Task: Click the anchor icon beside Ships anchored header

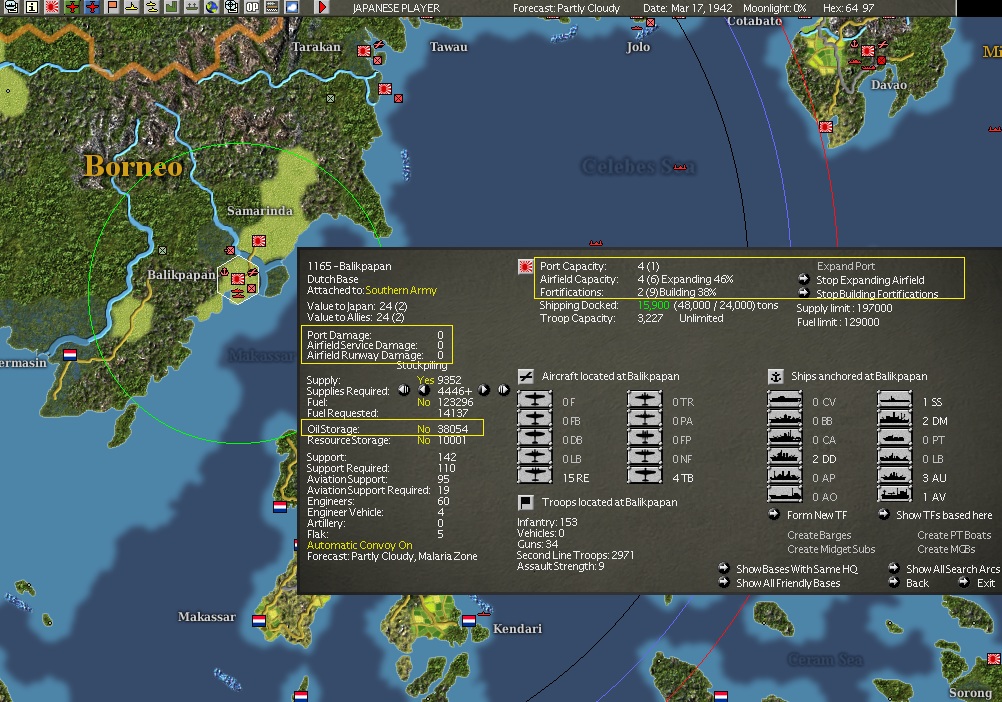Action: [775, 376]
